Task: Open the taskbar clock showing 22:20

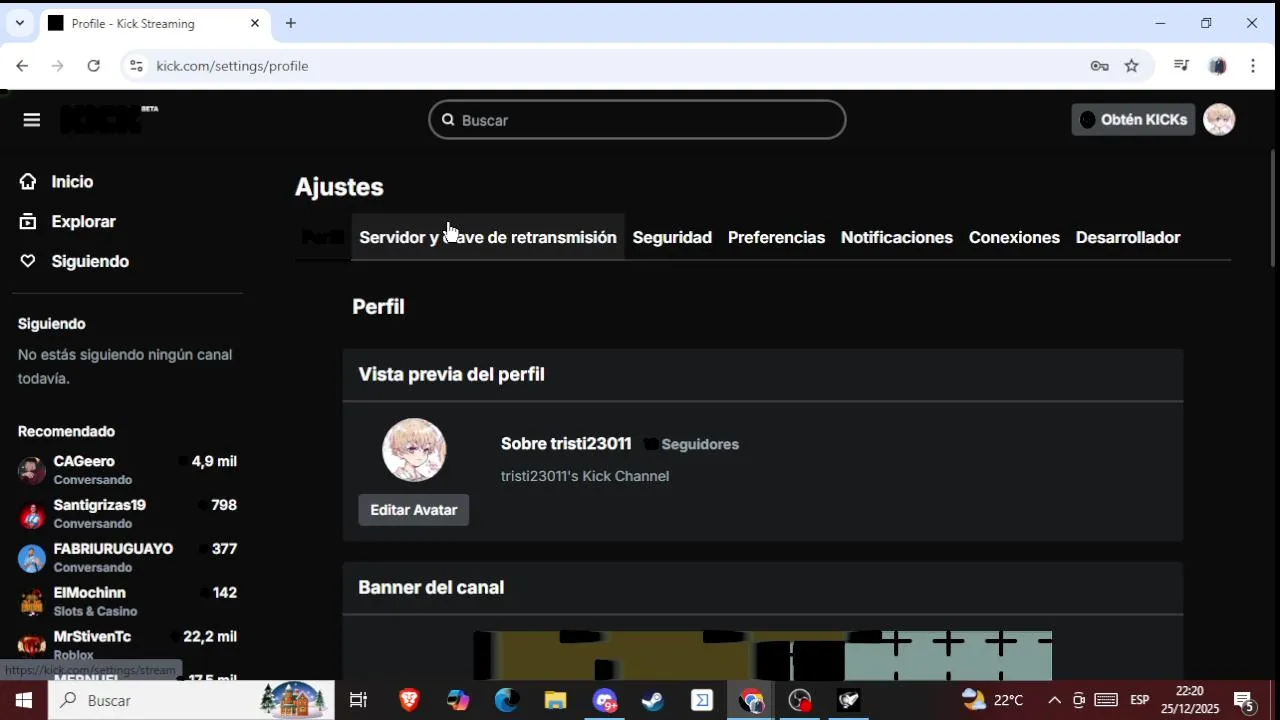Action: point(1190,700)
